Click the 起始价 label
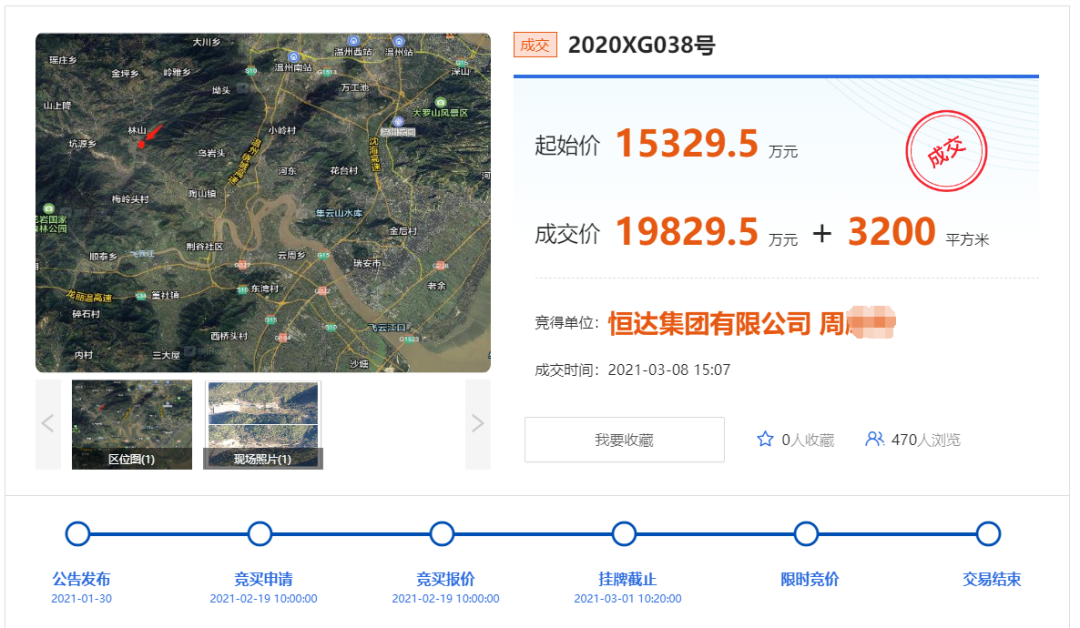This screenshot has width=1080, height=628. pyautogui.click(x=568, y=146)
